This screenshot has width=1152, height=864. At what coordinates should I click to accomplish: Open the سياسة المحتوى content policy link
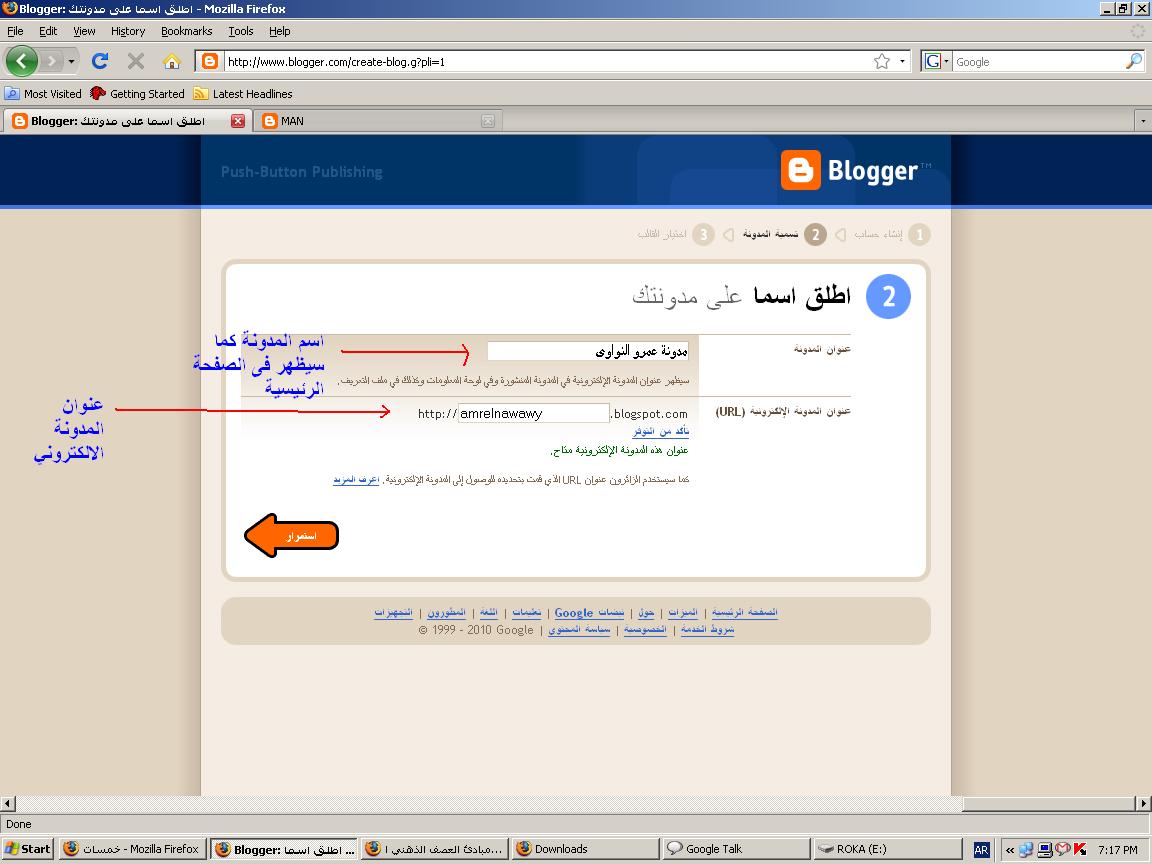click(x=579, y=630)
